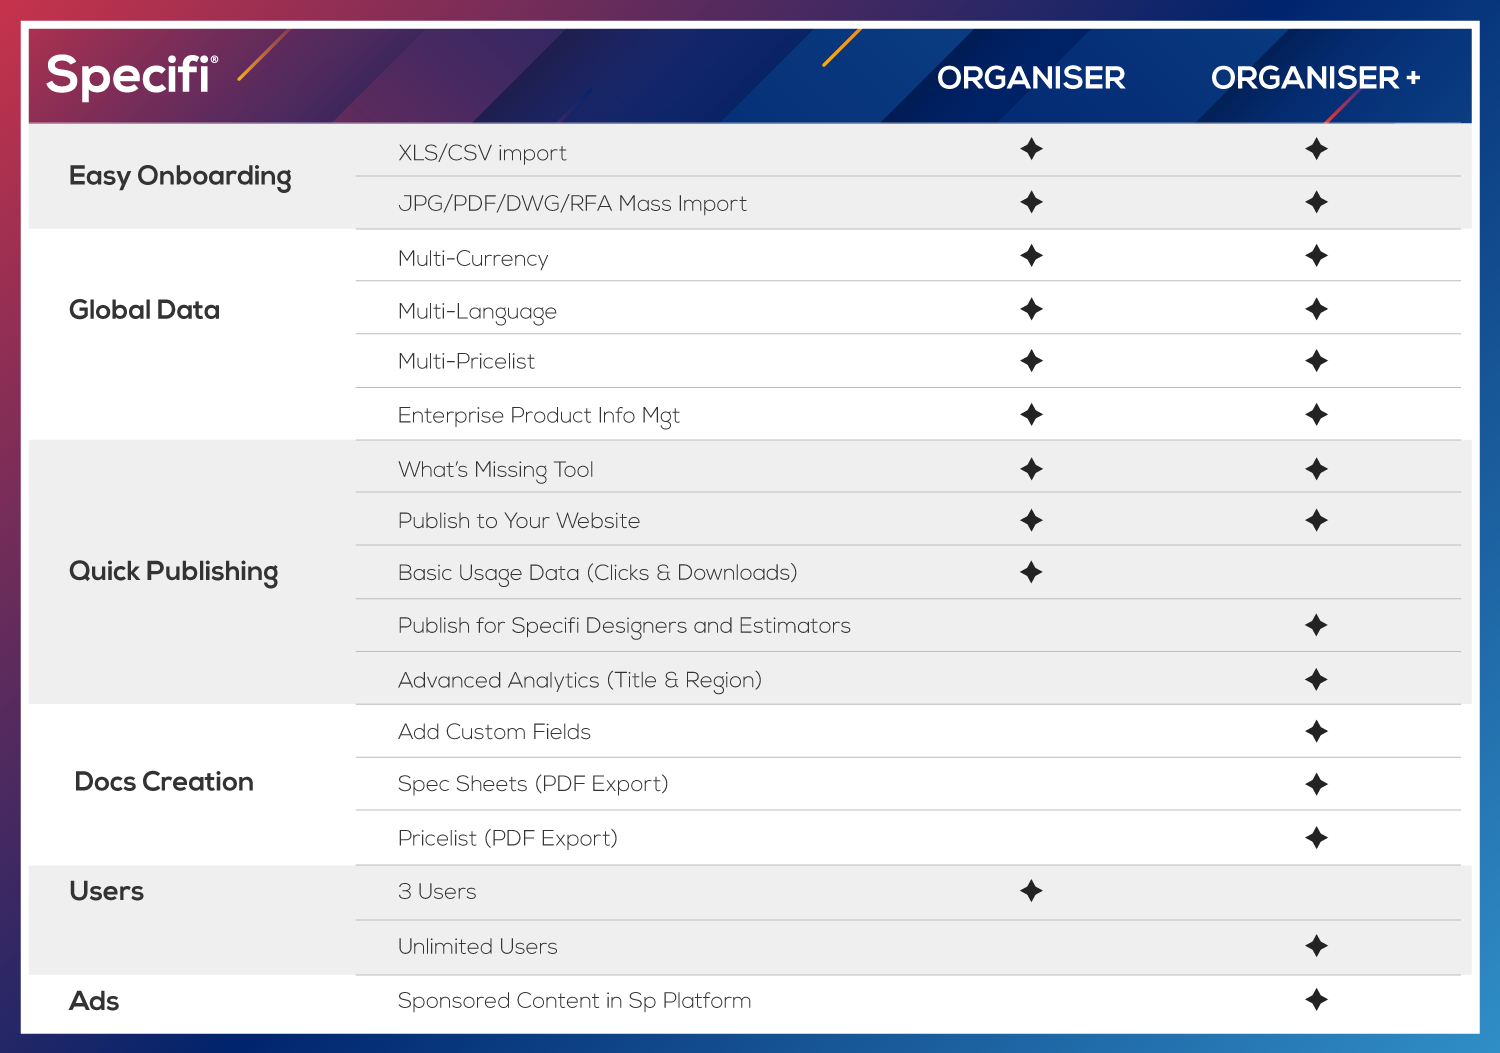
Task: Click Advanced Analytics (Title & Region) text
Action: 580,680
